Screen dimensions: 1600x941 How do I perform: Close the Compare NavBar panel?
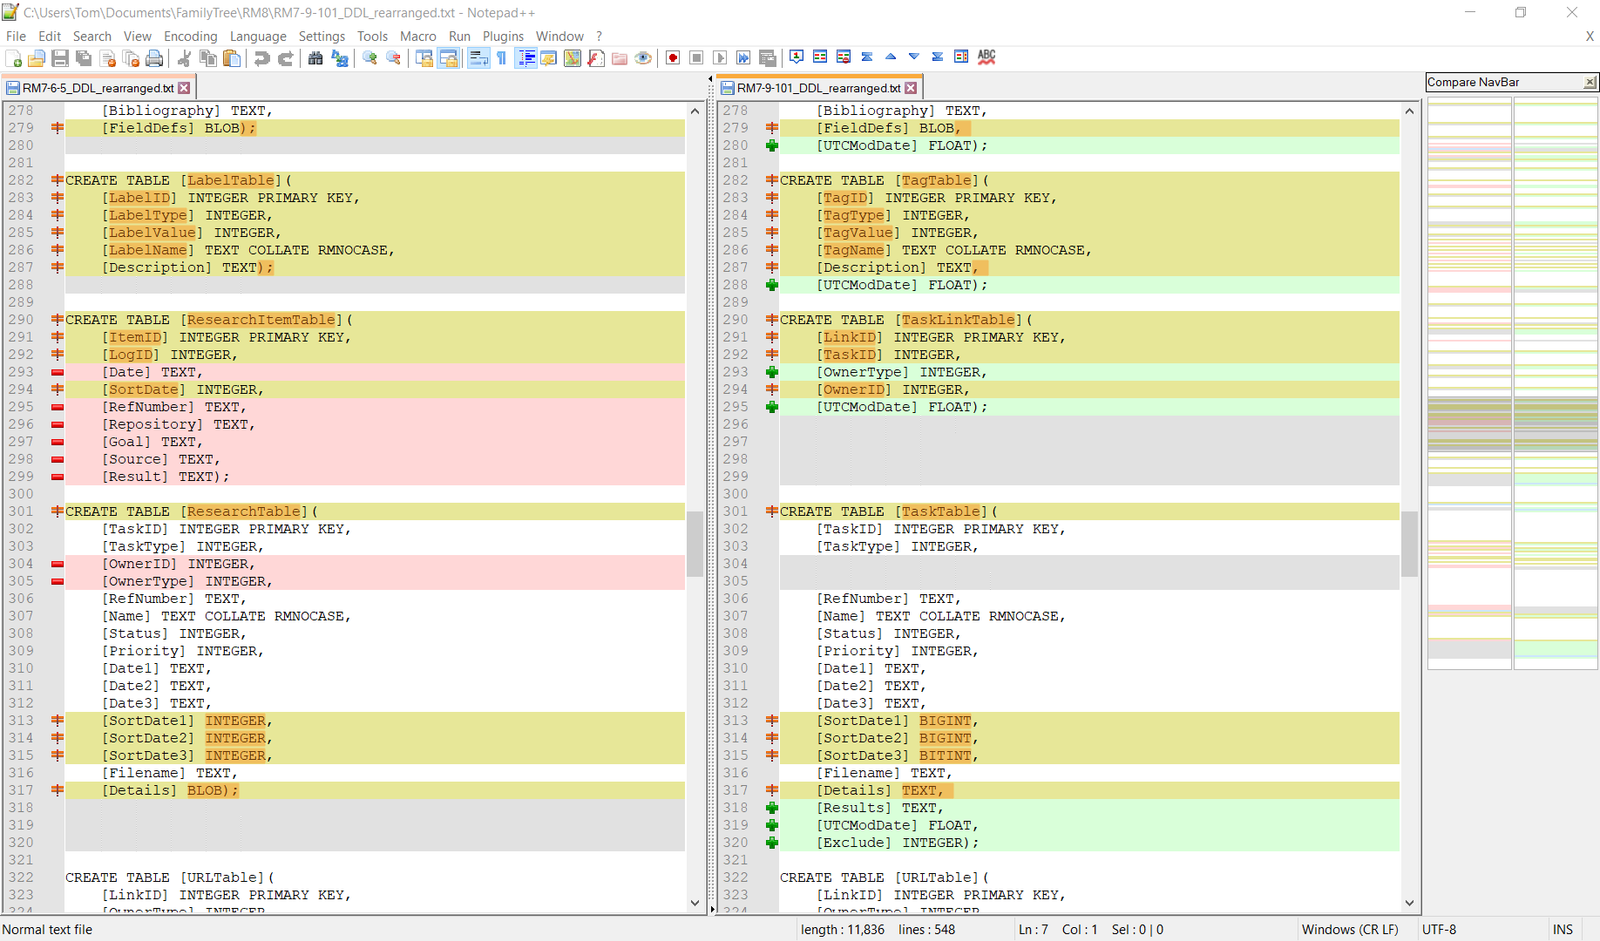(x=1590, y=82)
